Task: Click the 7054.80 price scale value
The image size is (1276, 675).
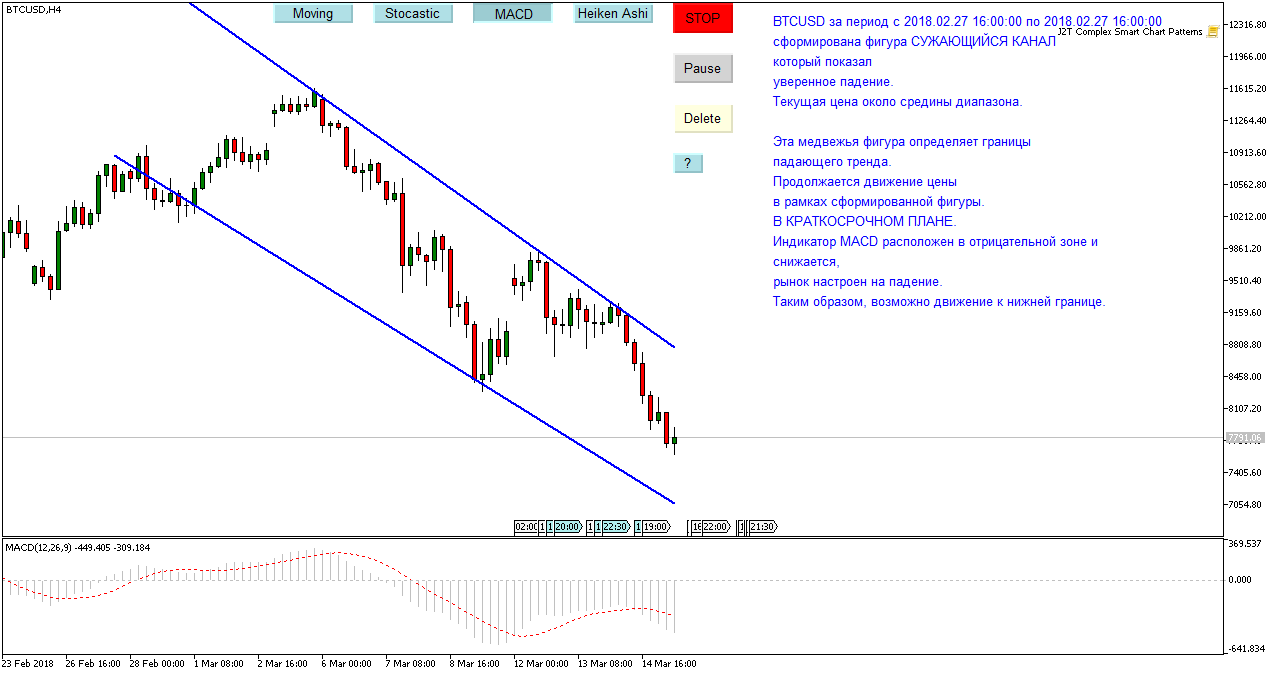Action: [x=1246, y=504]
